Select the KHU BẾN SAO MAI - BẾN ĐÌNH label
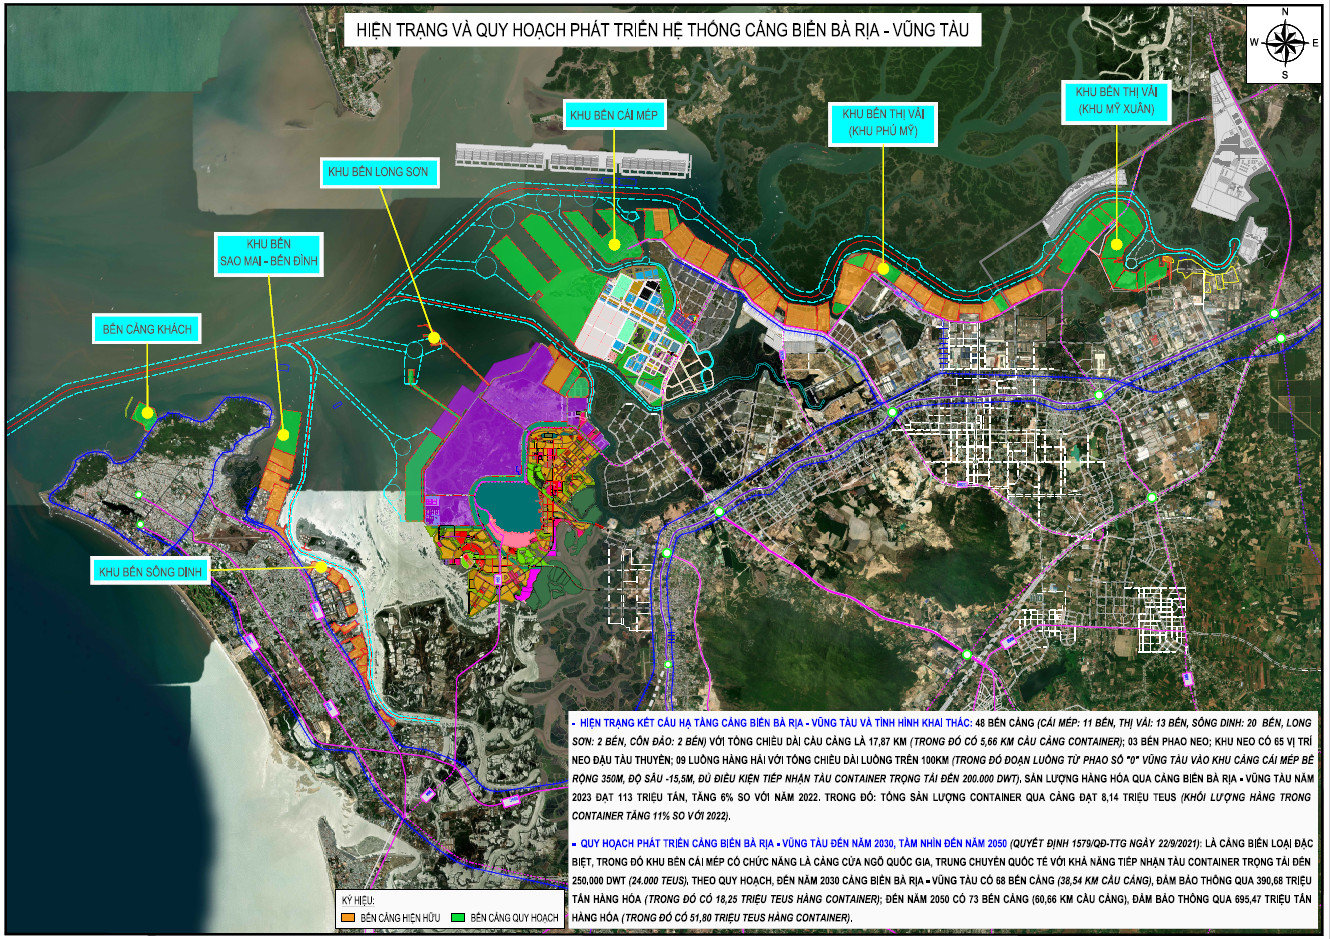The image size is (1330, 939). (268, 253)
